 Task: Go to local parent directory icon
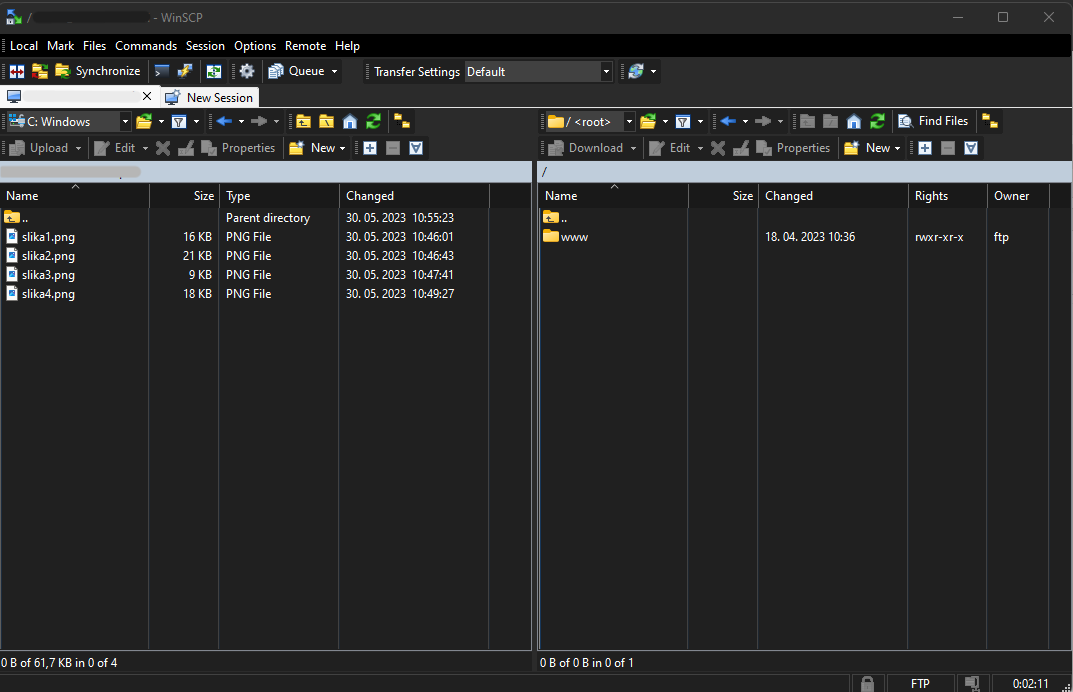(303, 122)
